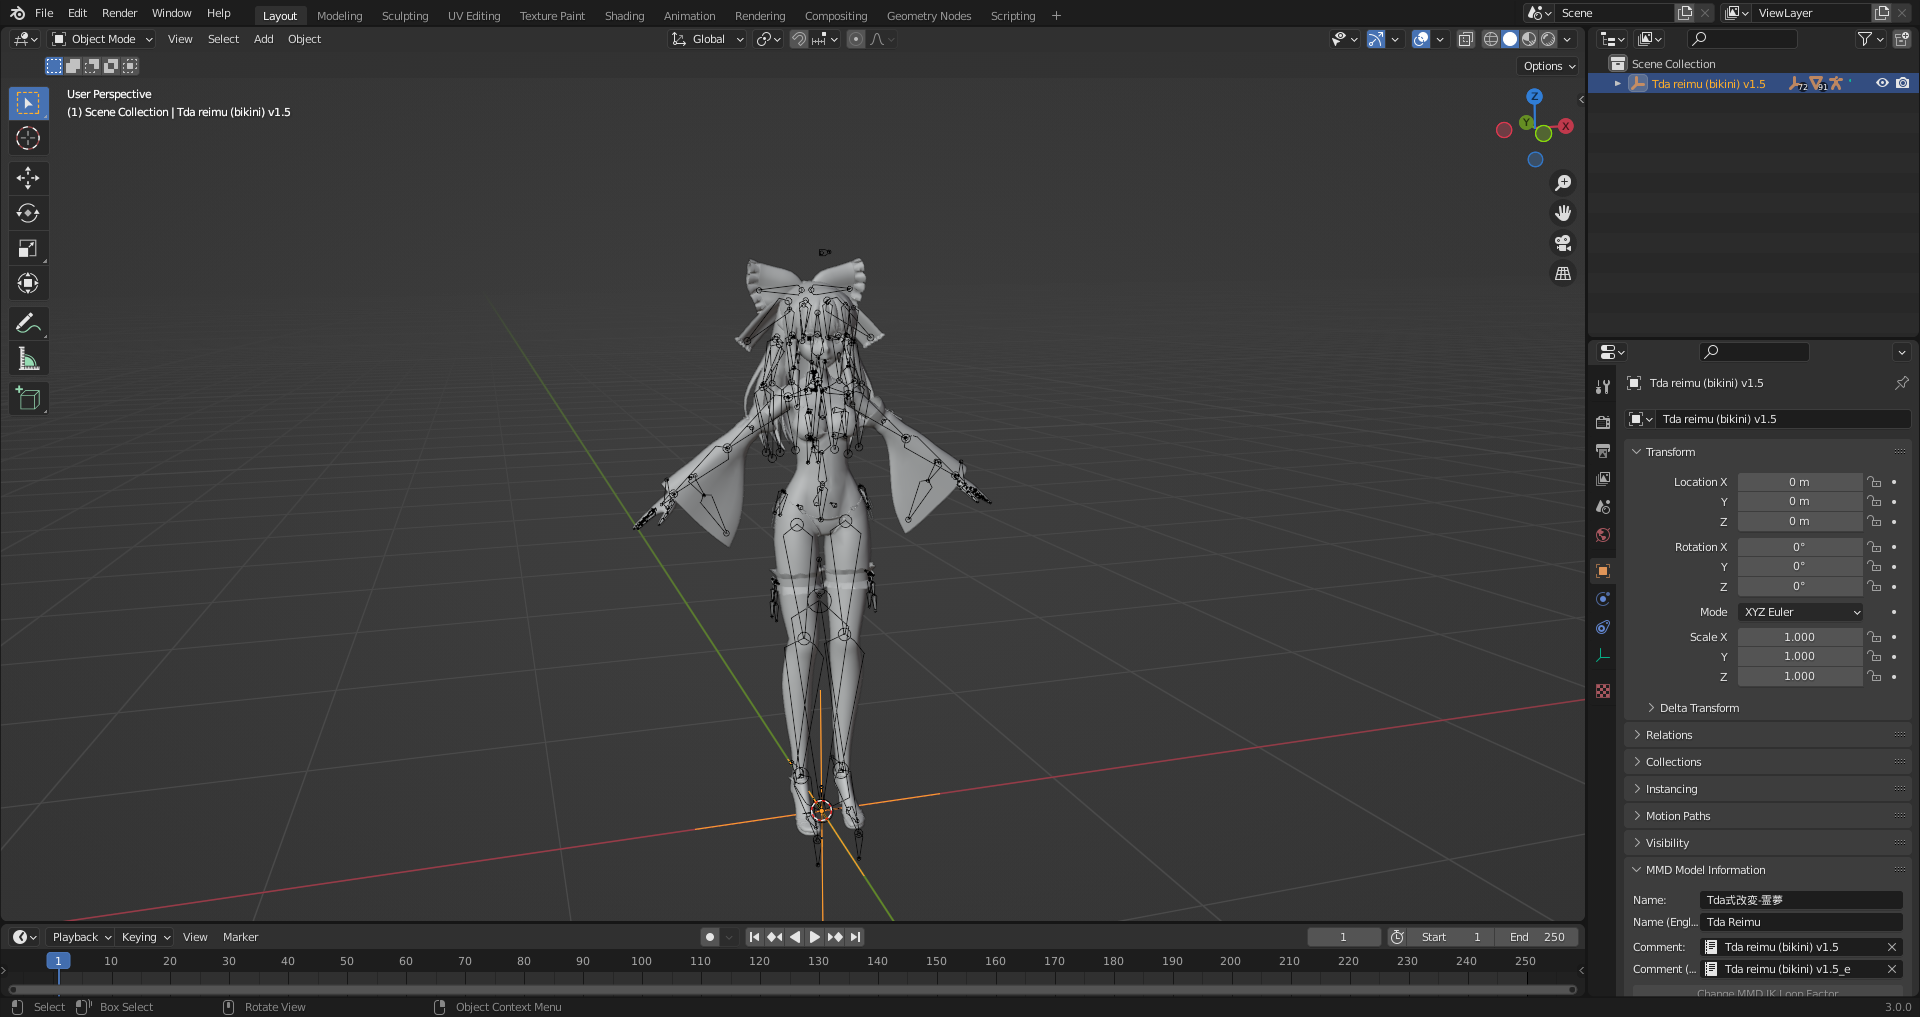The width and height of the screenshot is (1920, 1017).
Task: Open the Object Mode dropdown
Action: coord(100,39)
